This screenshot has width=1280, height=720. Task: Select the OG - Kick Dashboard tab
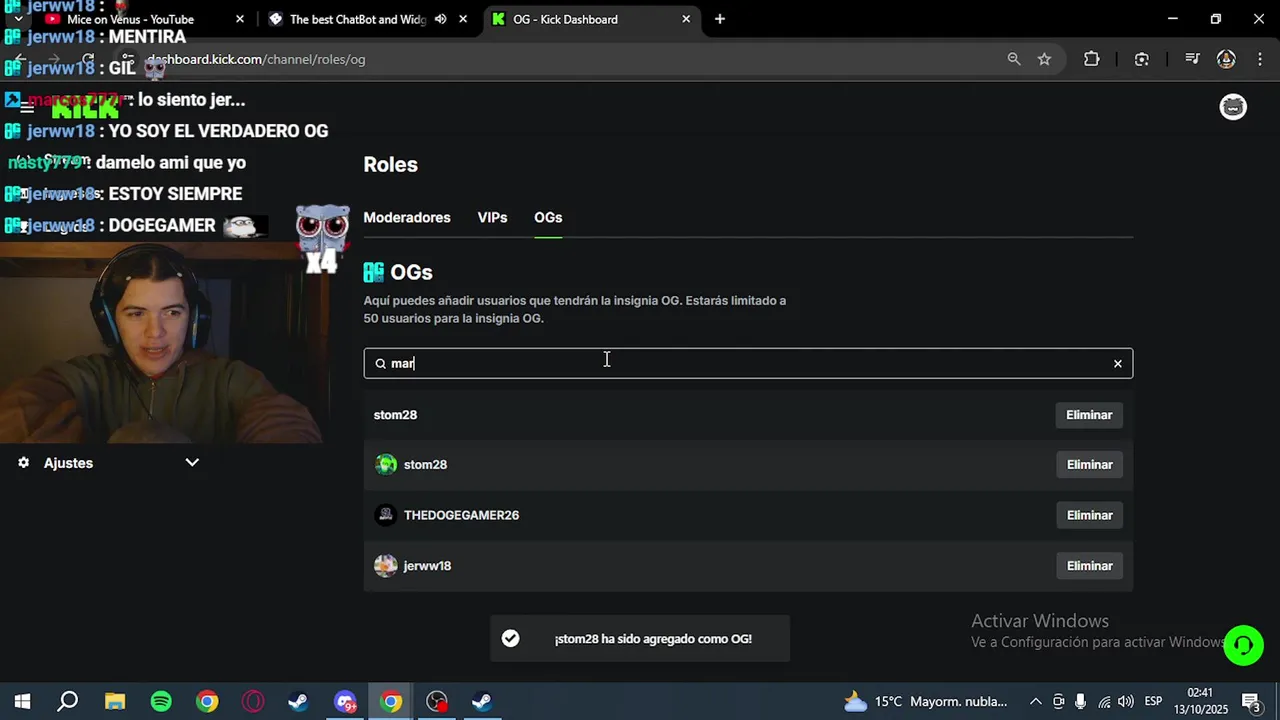point(565,19)
